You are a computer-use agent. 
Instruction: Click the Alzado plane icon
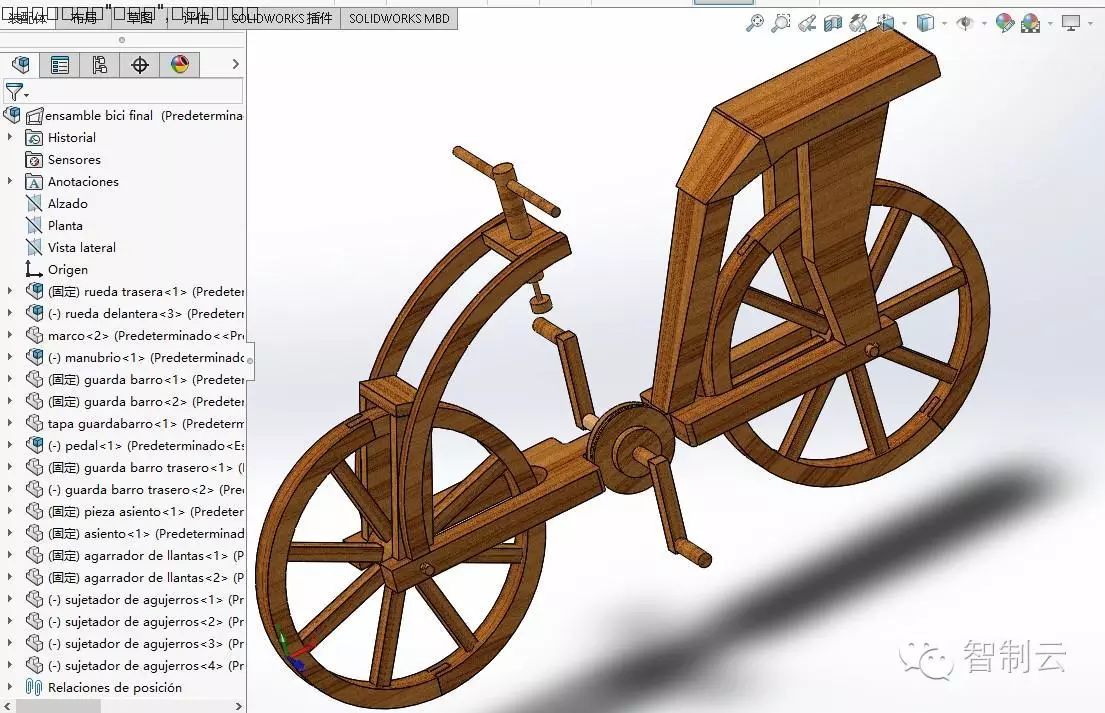tap(34, 204)
